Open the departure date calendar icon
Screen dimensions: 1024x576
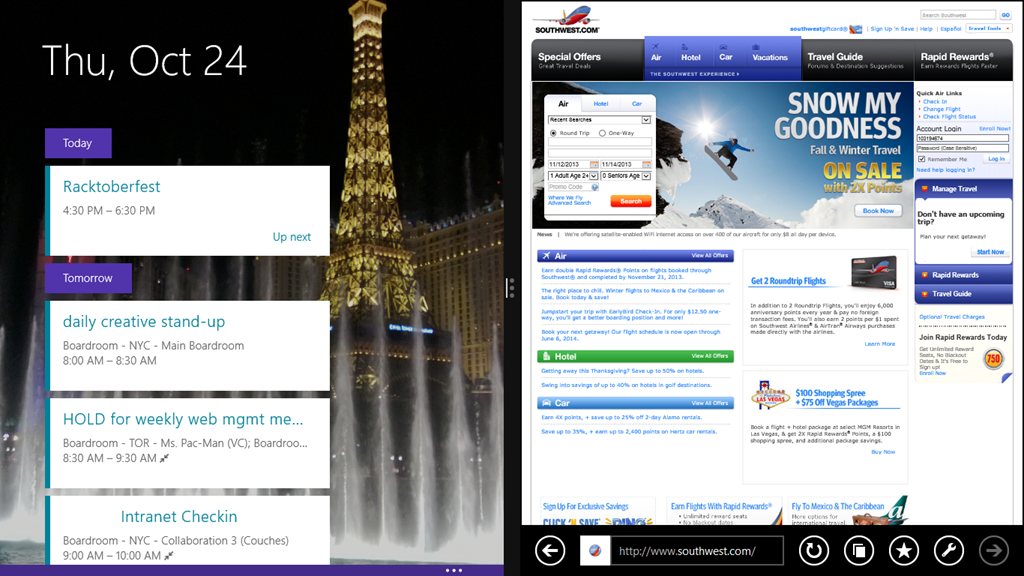pyautogui.click(x=594, y=165)
